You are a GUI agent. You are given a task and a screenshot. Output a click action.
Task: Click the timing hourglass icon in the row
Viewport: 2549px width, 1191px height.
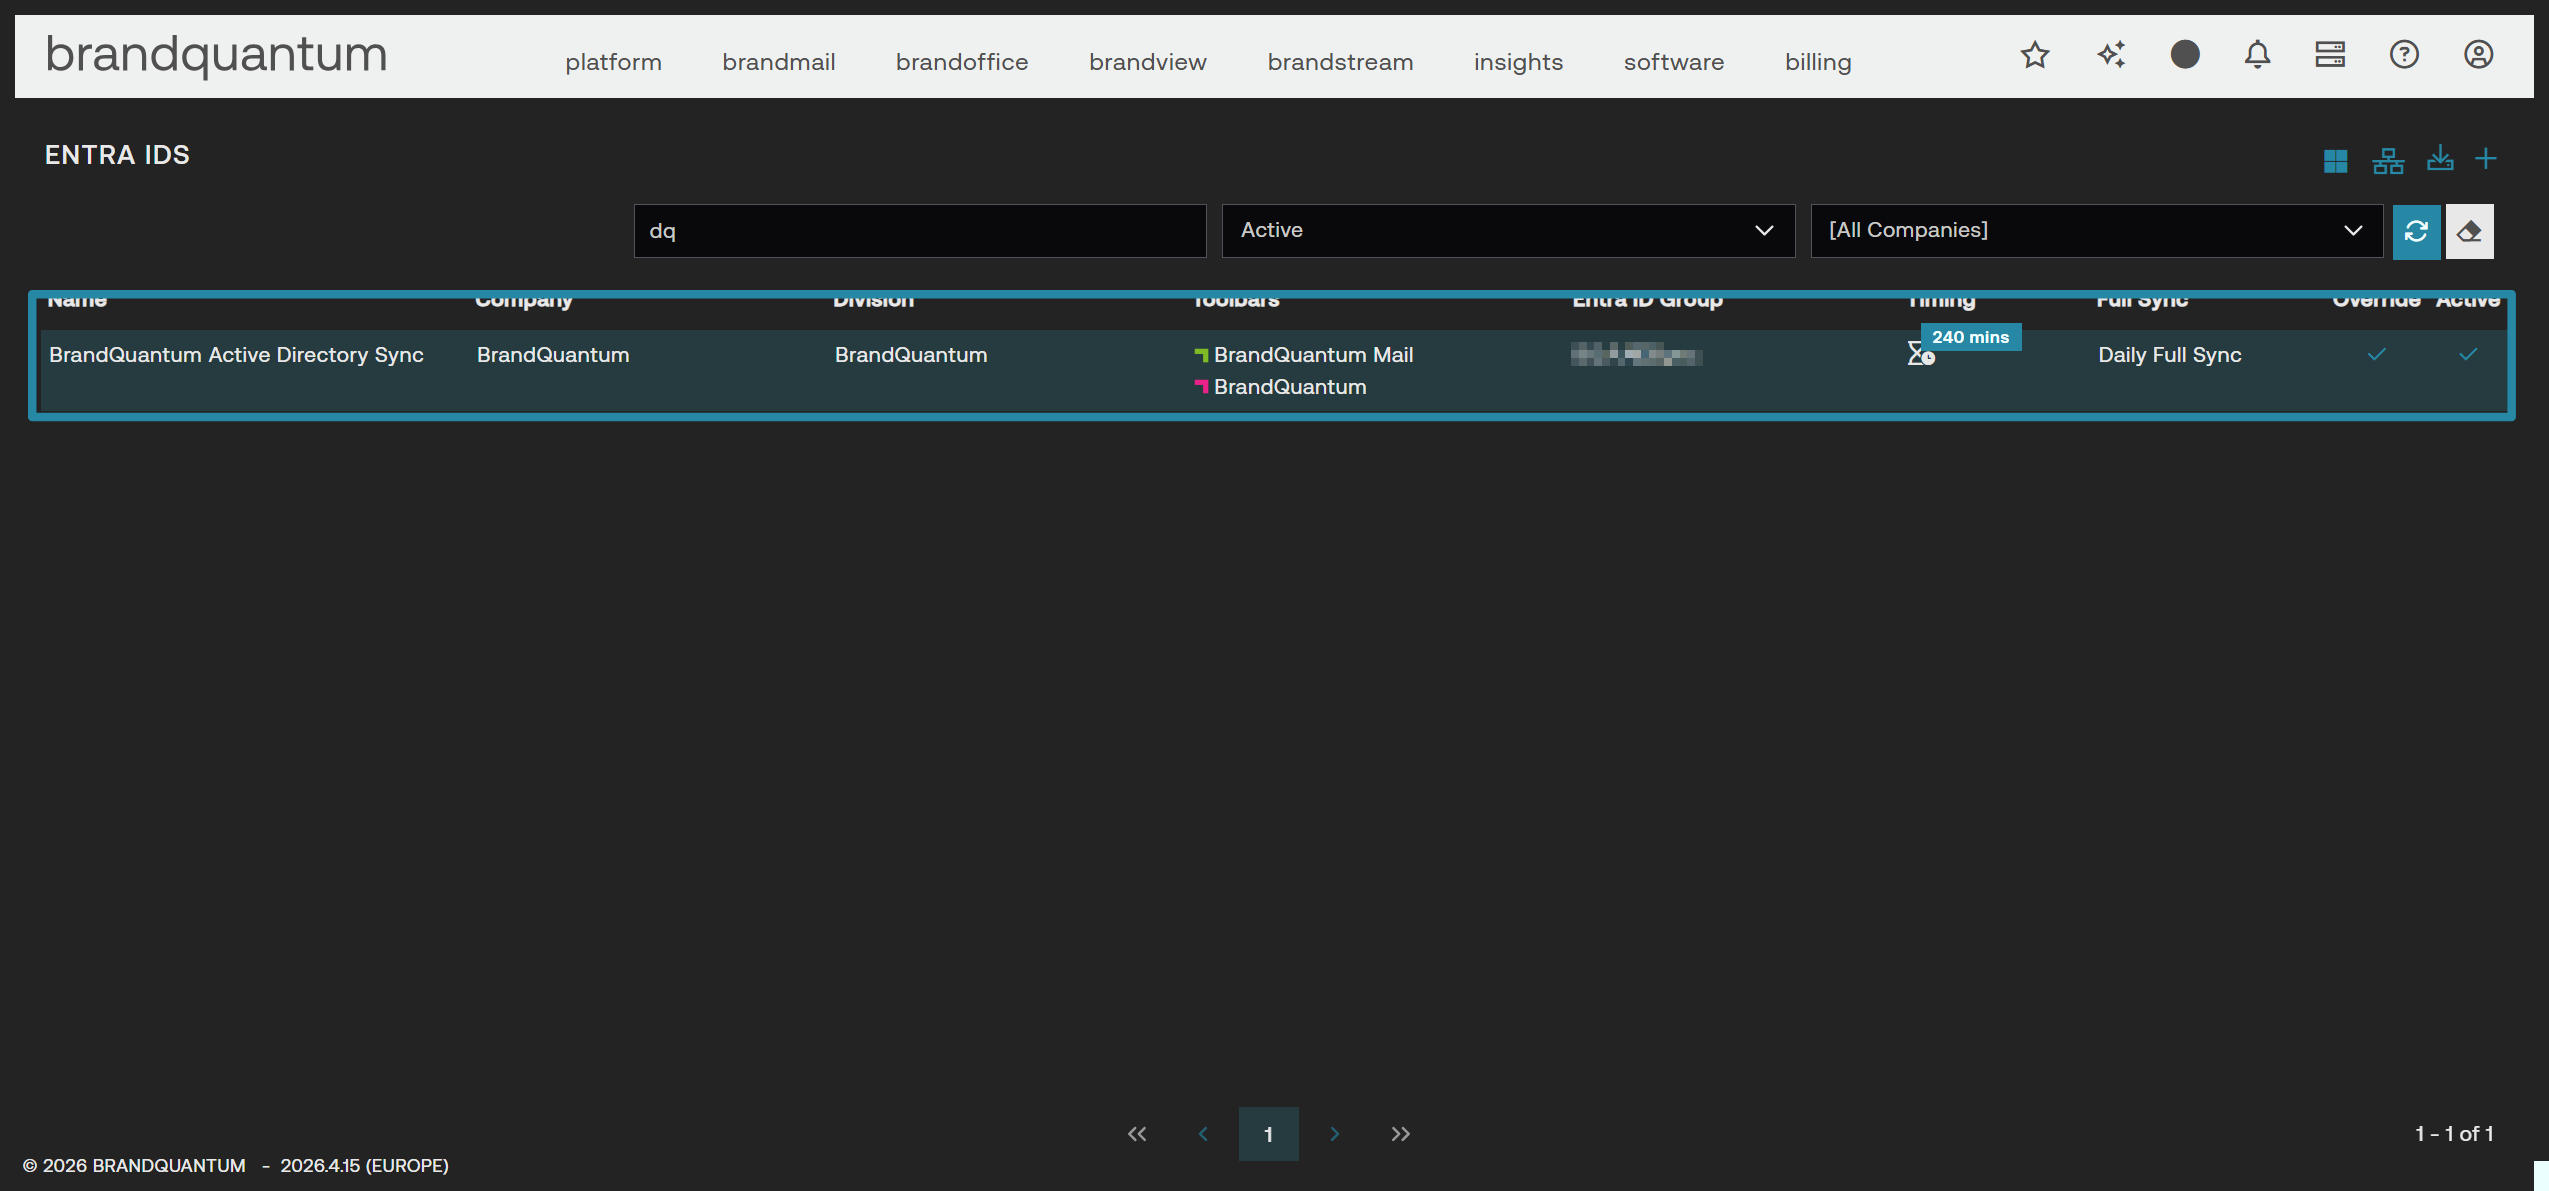click(x=1919, y=354)
